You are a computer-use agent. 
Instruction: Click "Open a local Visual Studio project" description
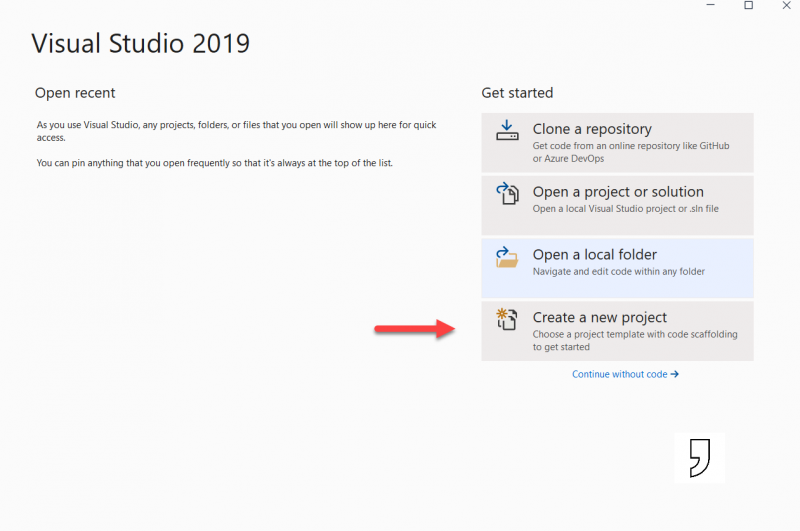626,209
